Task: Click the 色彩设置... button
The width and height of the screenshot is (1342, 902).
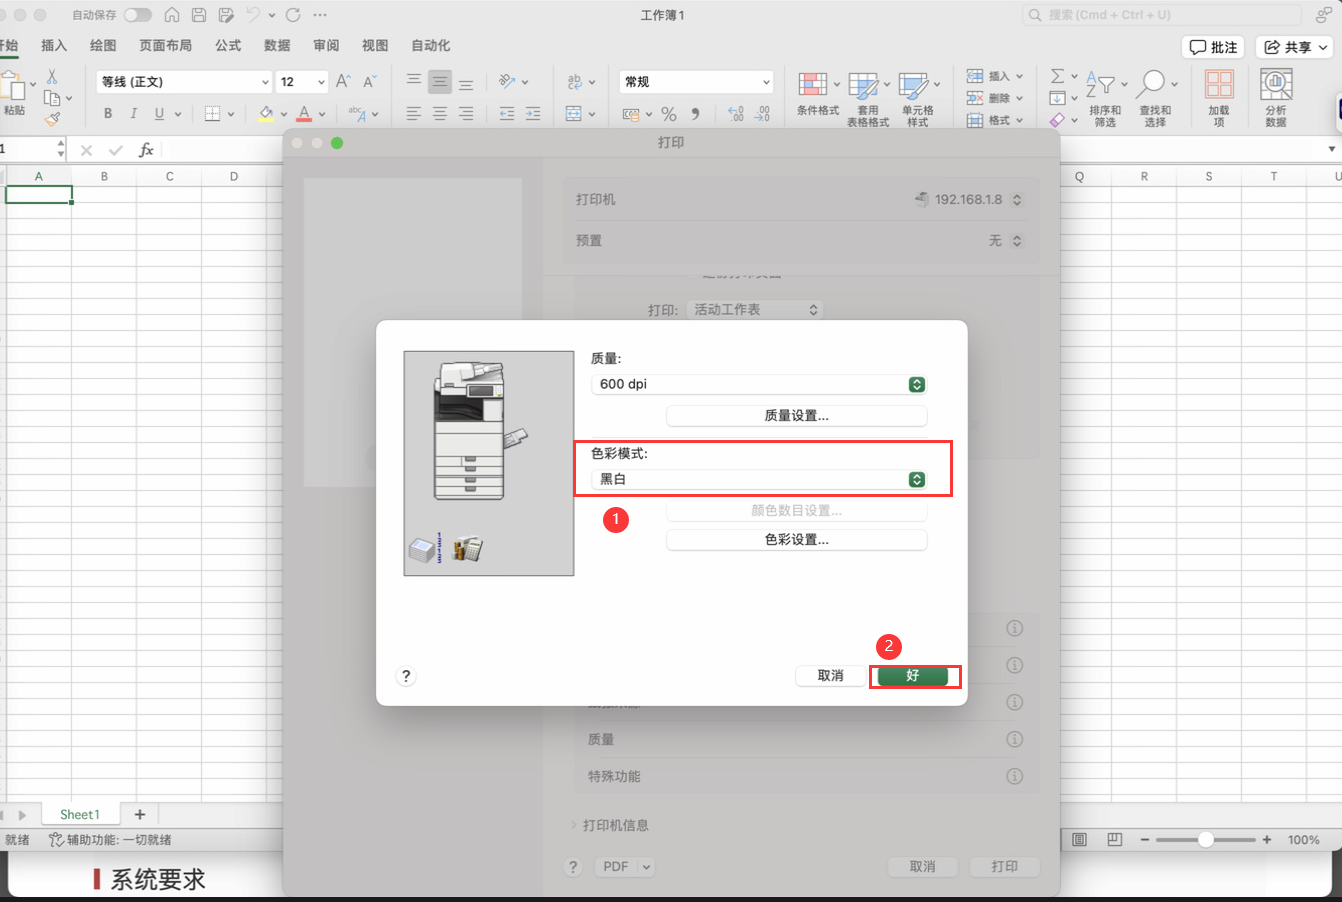Action: point(796,540)
